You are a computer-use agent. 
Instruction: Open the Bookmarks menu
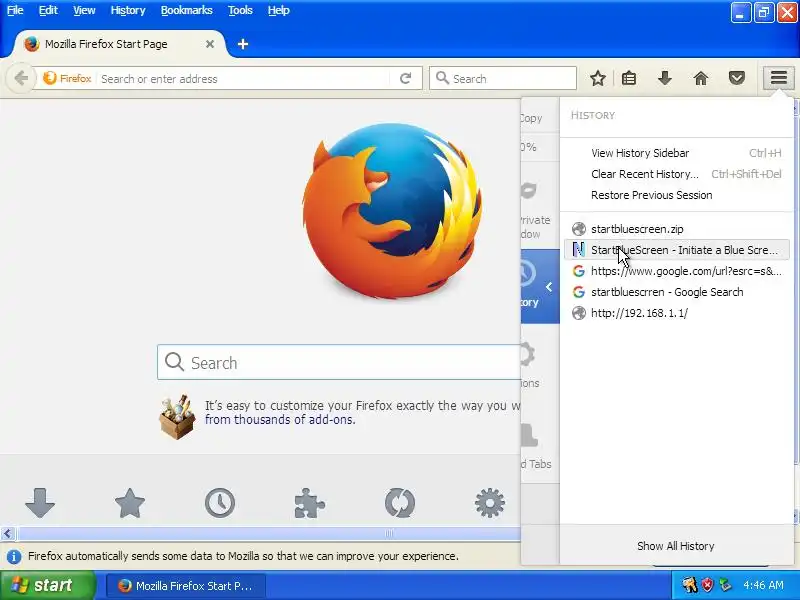186,10
